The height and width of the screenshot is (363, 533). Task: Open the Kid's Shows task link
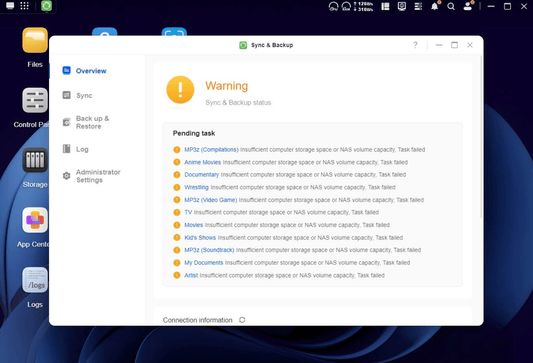[x=200, y=238]
